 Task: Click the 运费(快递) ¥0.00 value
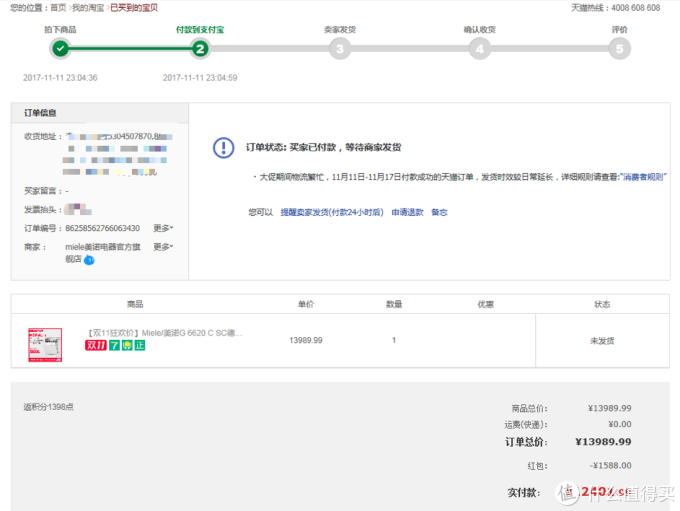620,424
